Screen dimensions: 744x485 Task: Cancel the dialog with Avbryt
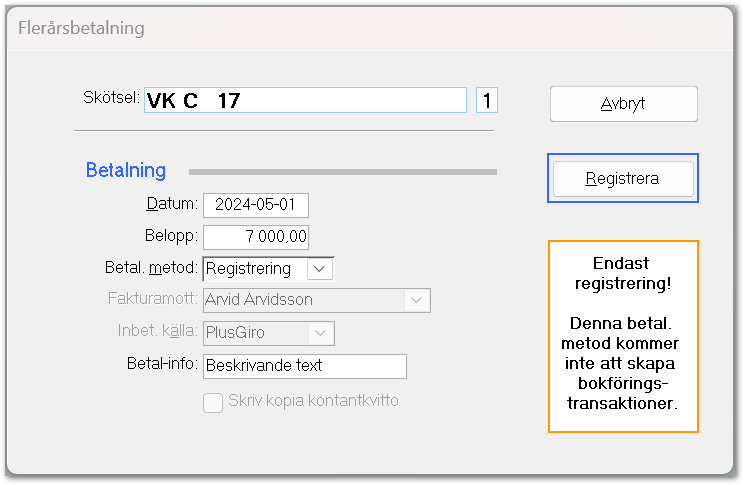[x=623, y=103]
